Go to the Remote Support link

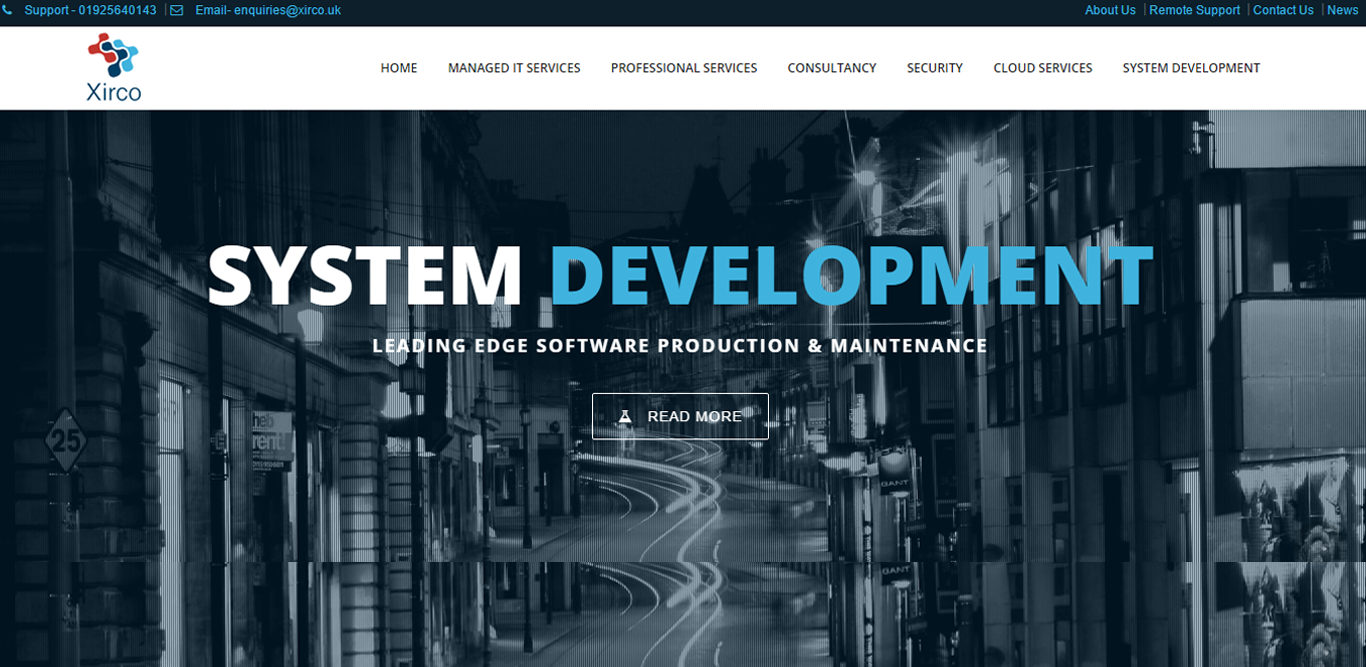(1194, 10)
